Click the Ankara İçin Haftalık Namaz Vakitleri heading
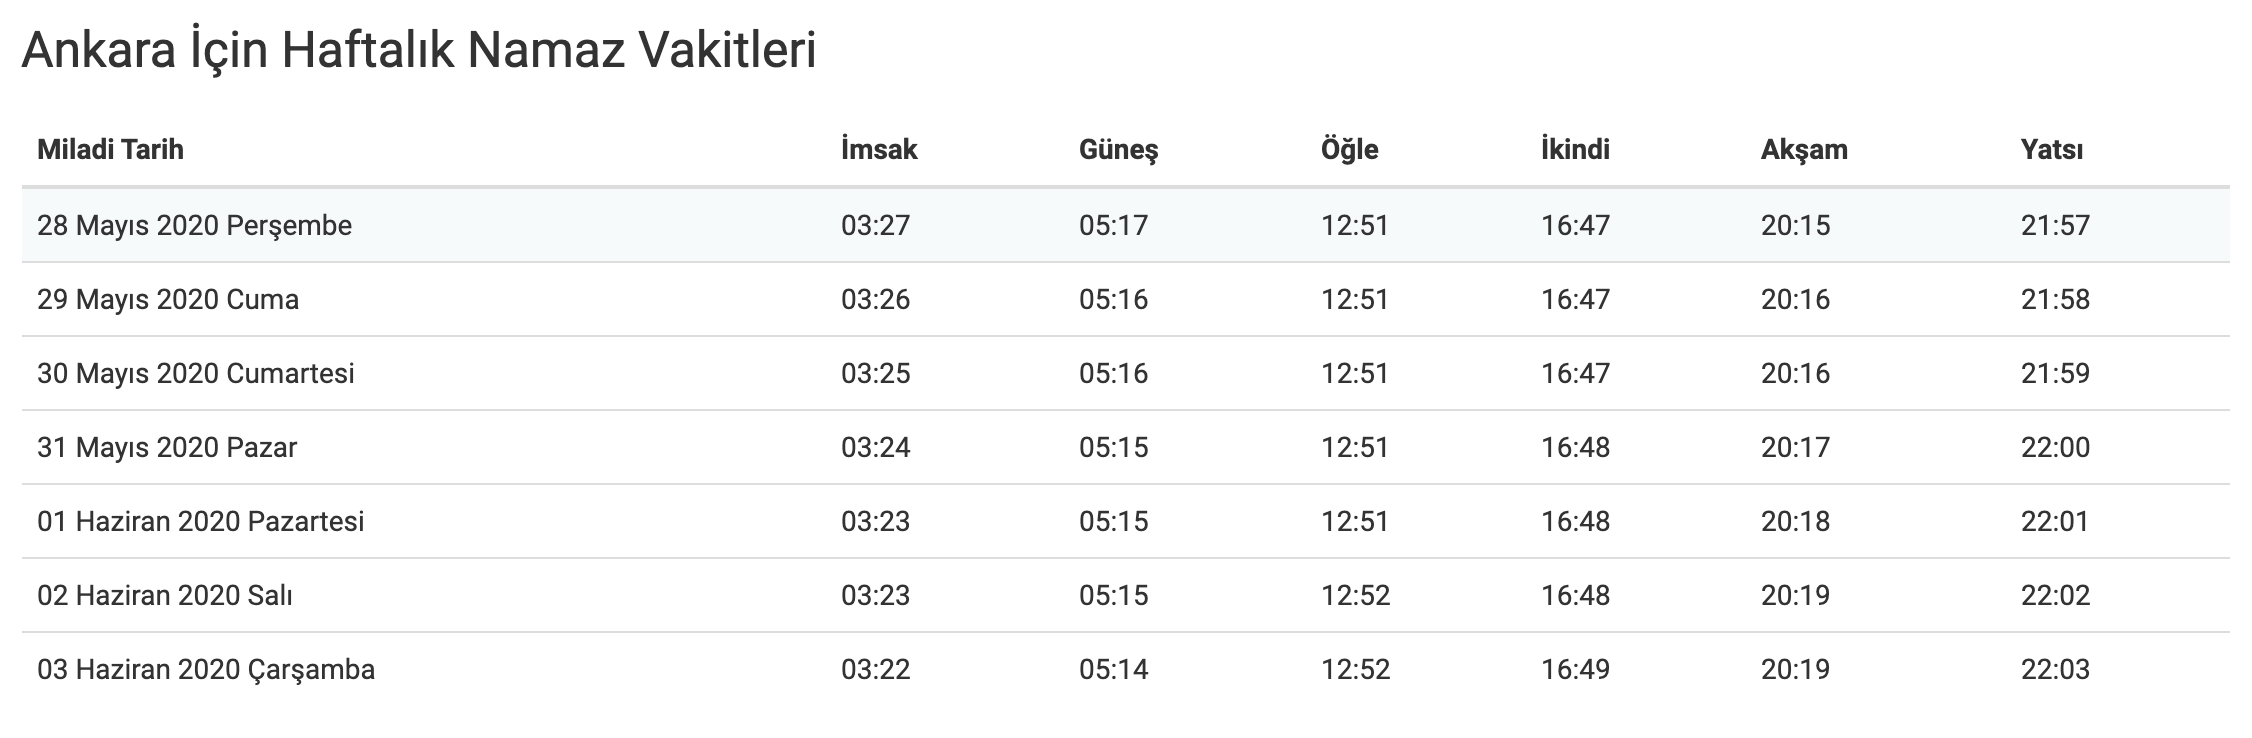Image resolution: width=2252 pixels, height=738 pixels. point(419,50)
